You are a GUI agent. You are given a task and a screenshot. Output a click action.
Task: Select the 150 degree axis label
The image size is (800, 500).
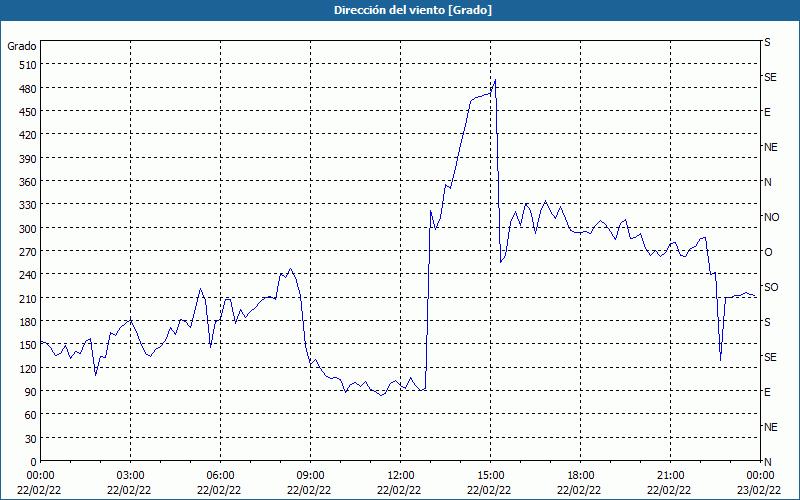pos(28,345)
